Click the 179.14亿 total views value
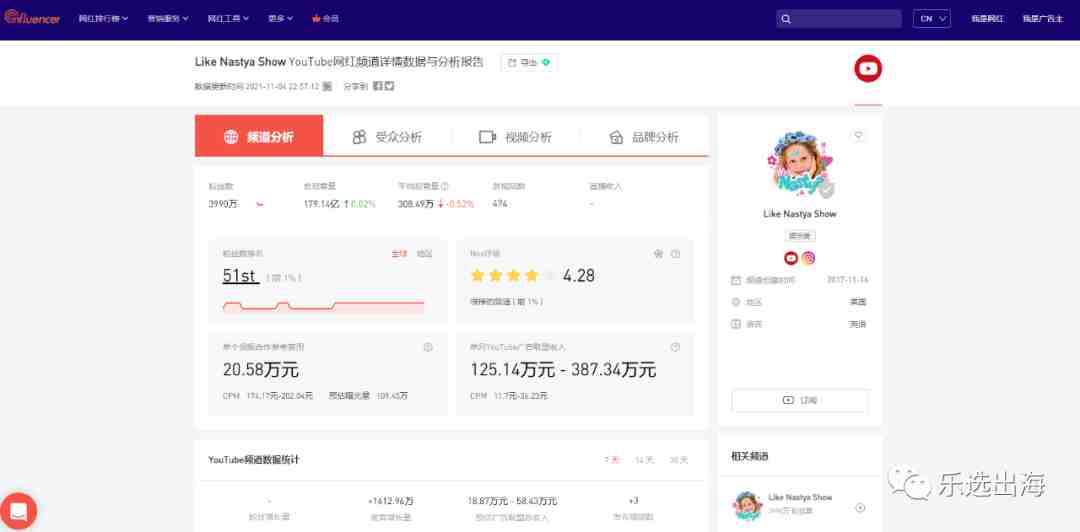 [322, 204]
